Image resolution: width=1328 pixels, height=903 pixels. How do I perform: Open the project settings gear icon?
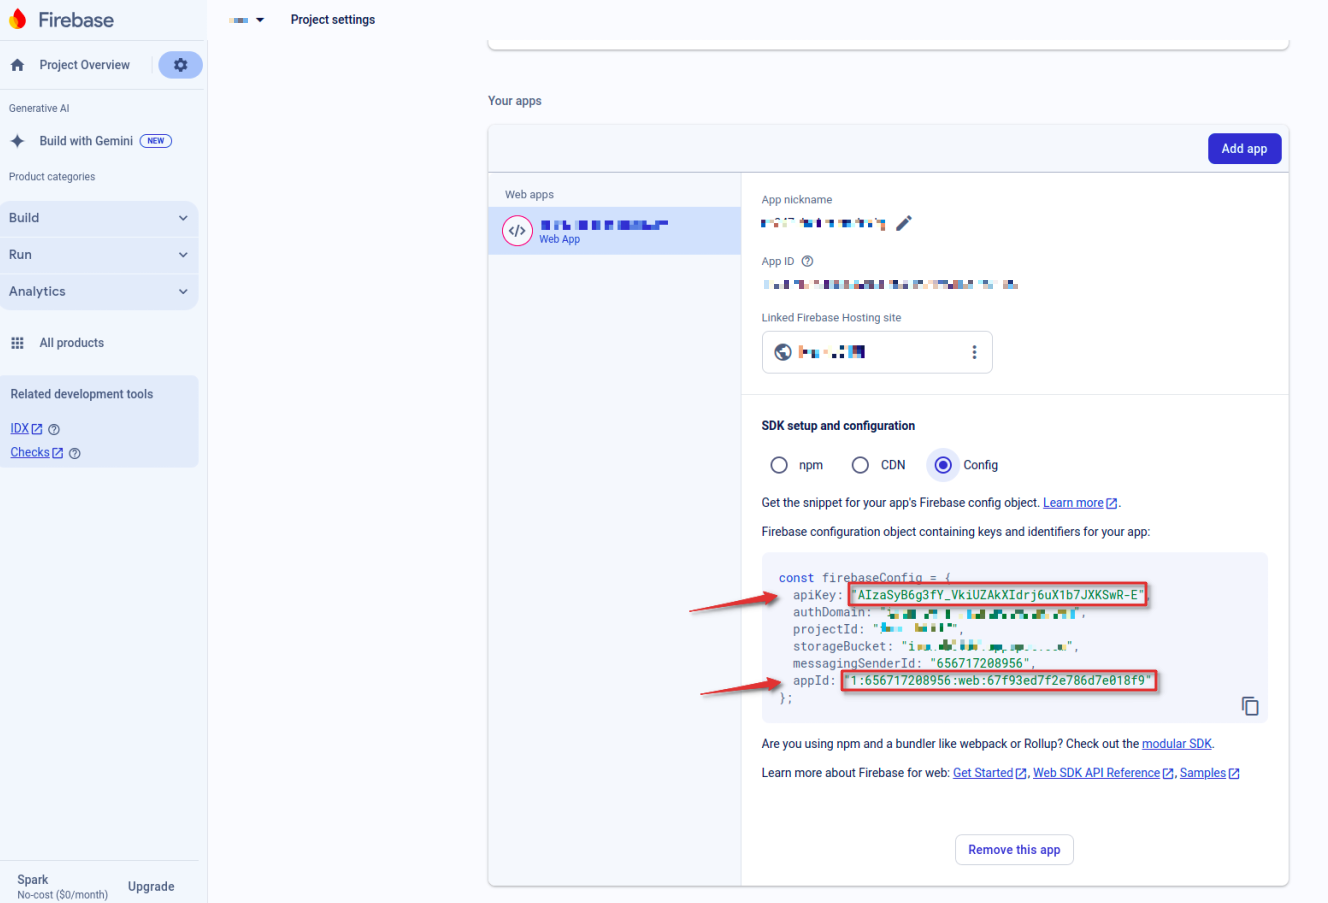[x=180, y=65]
